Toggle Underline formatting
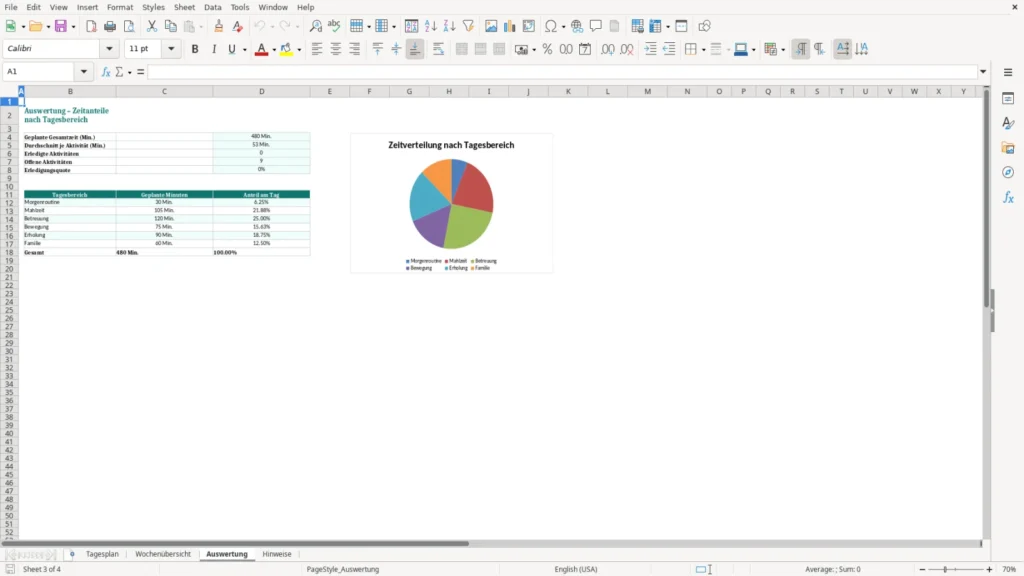This screenshot has height=576, width=1024. tap(231, 49)
